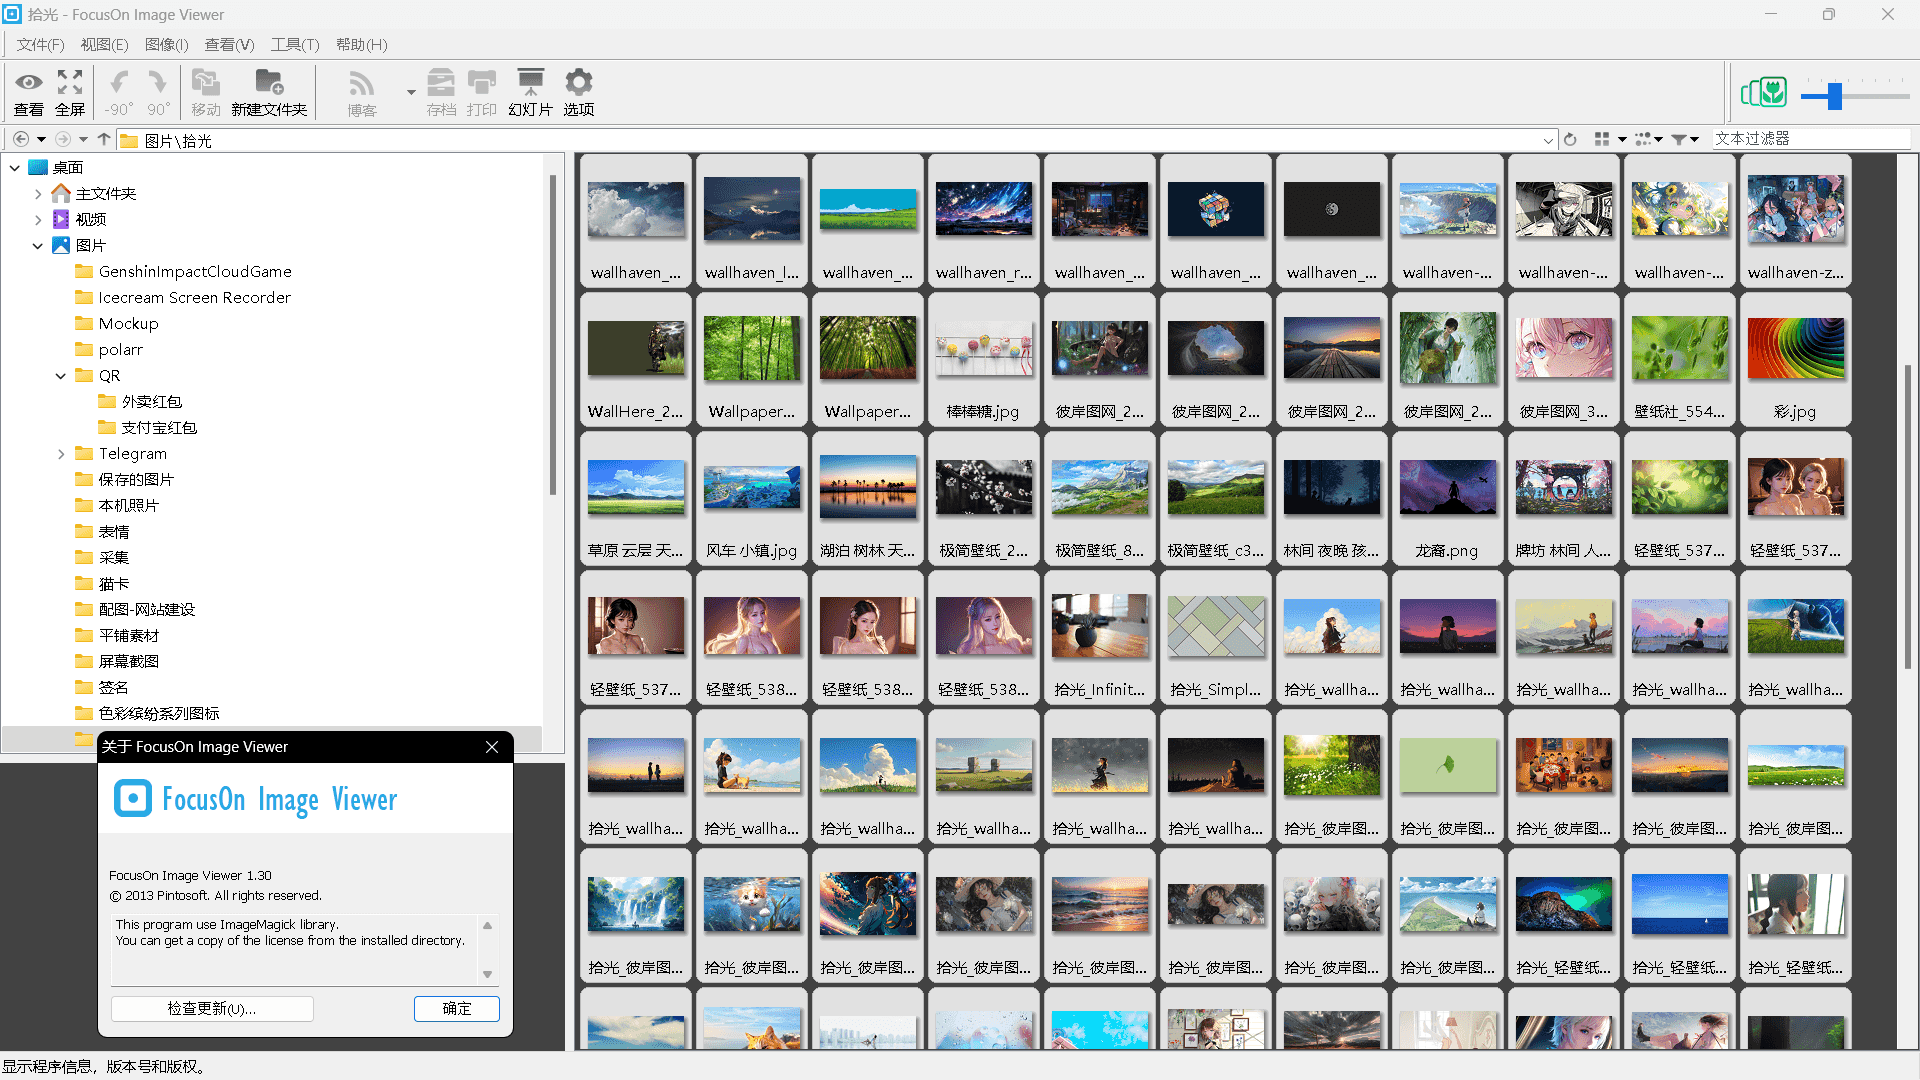This screenshot has height=1080, width=1920.
Task: Select the 龙裔.png thumbnail
Action: tap(1448, 499)
